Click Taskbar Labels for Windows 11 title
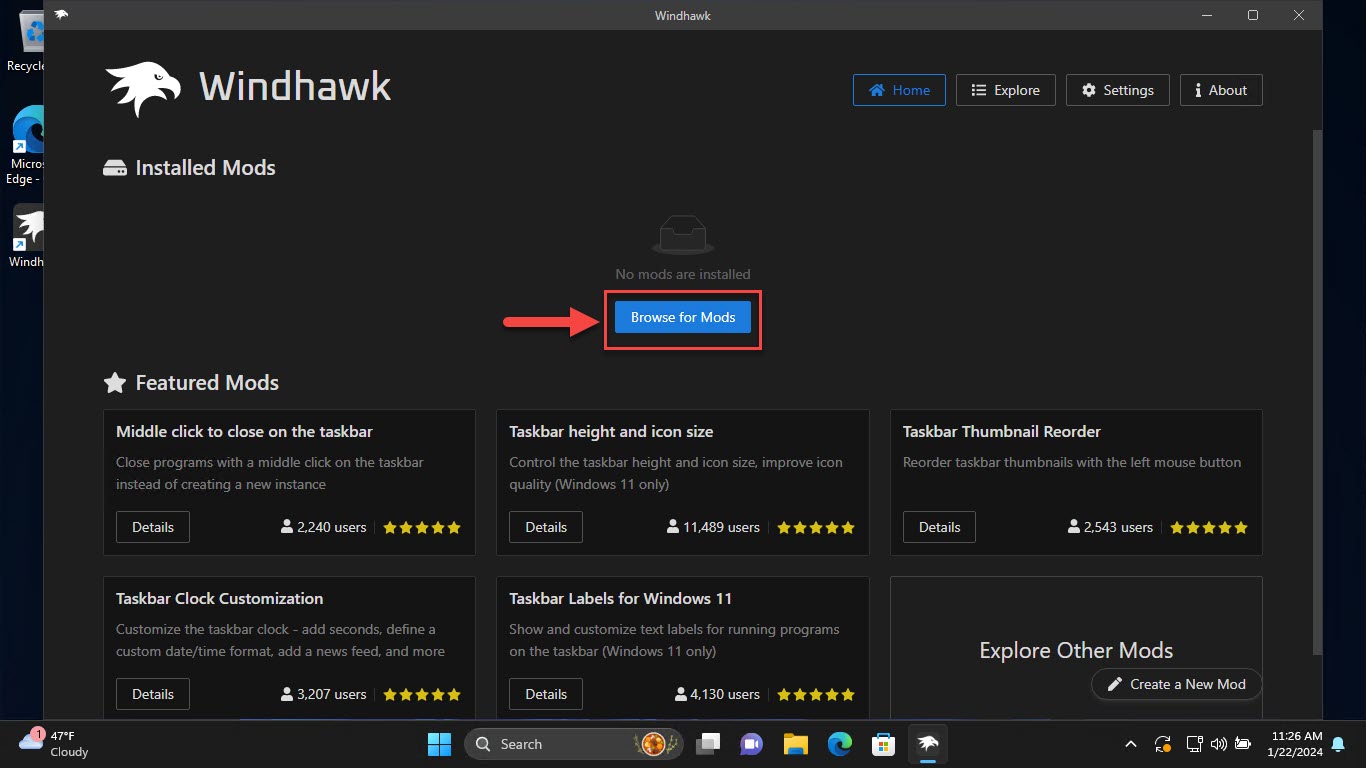Viewport: 1366px width, 768px height. 620,599
